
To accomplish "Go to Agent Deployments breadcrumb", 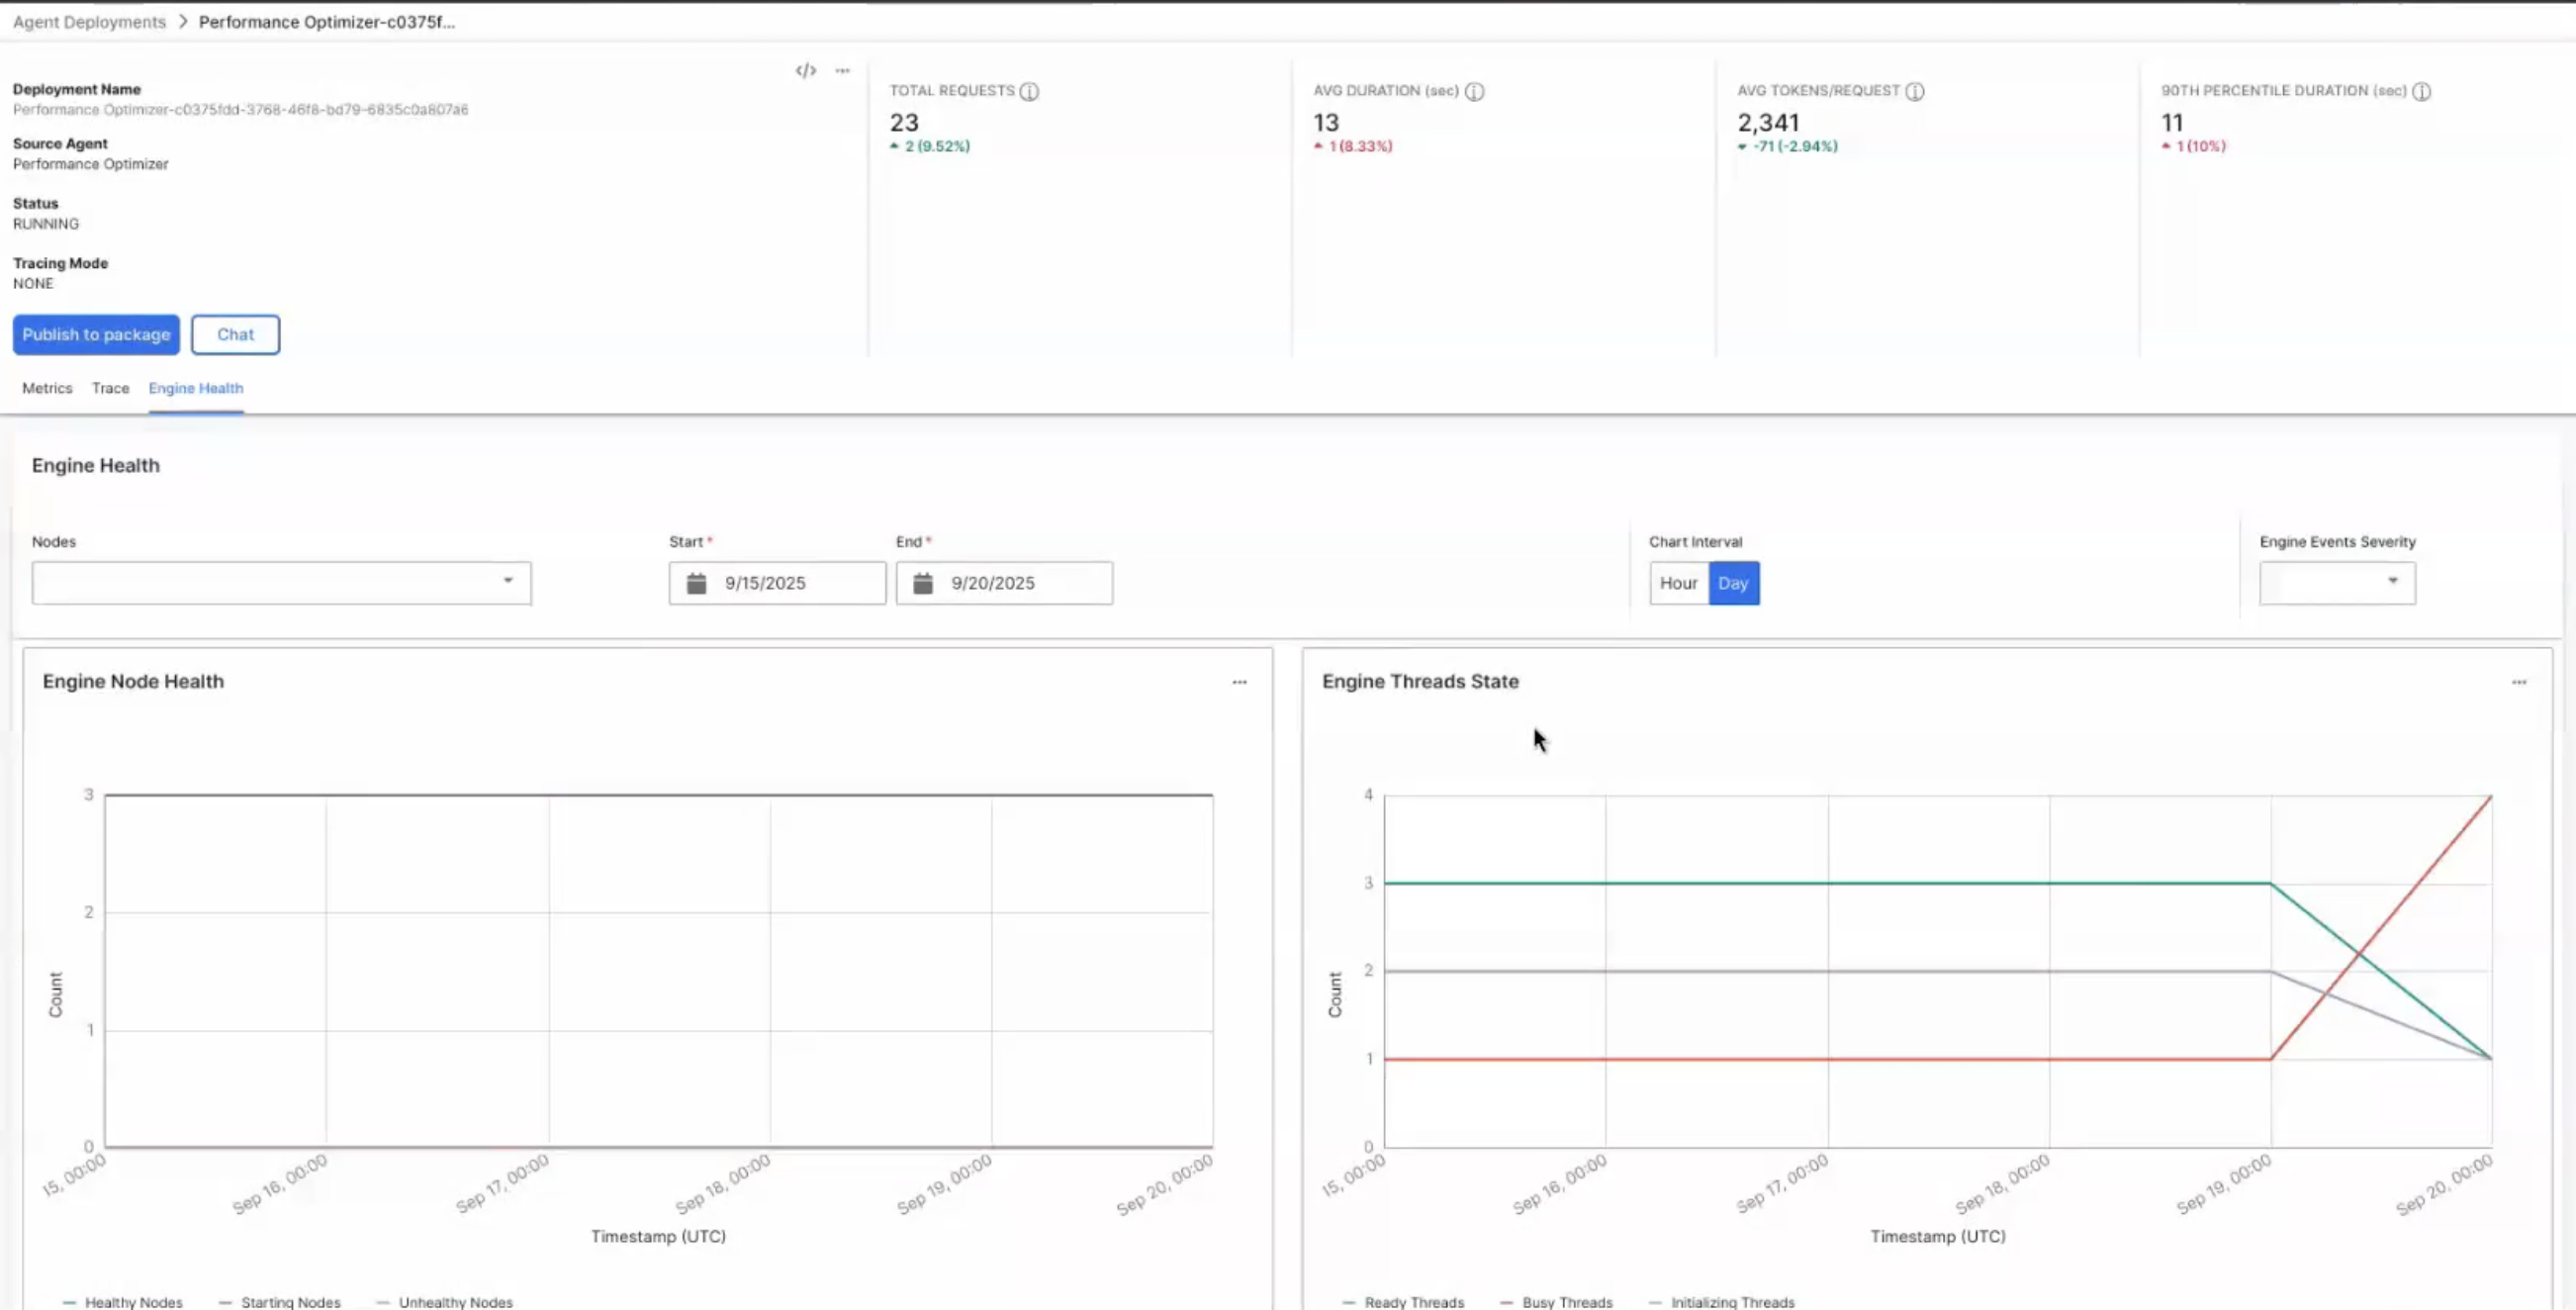I will (89, 22).
